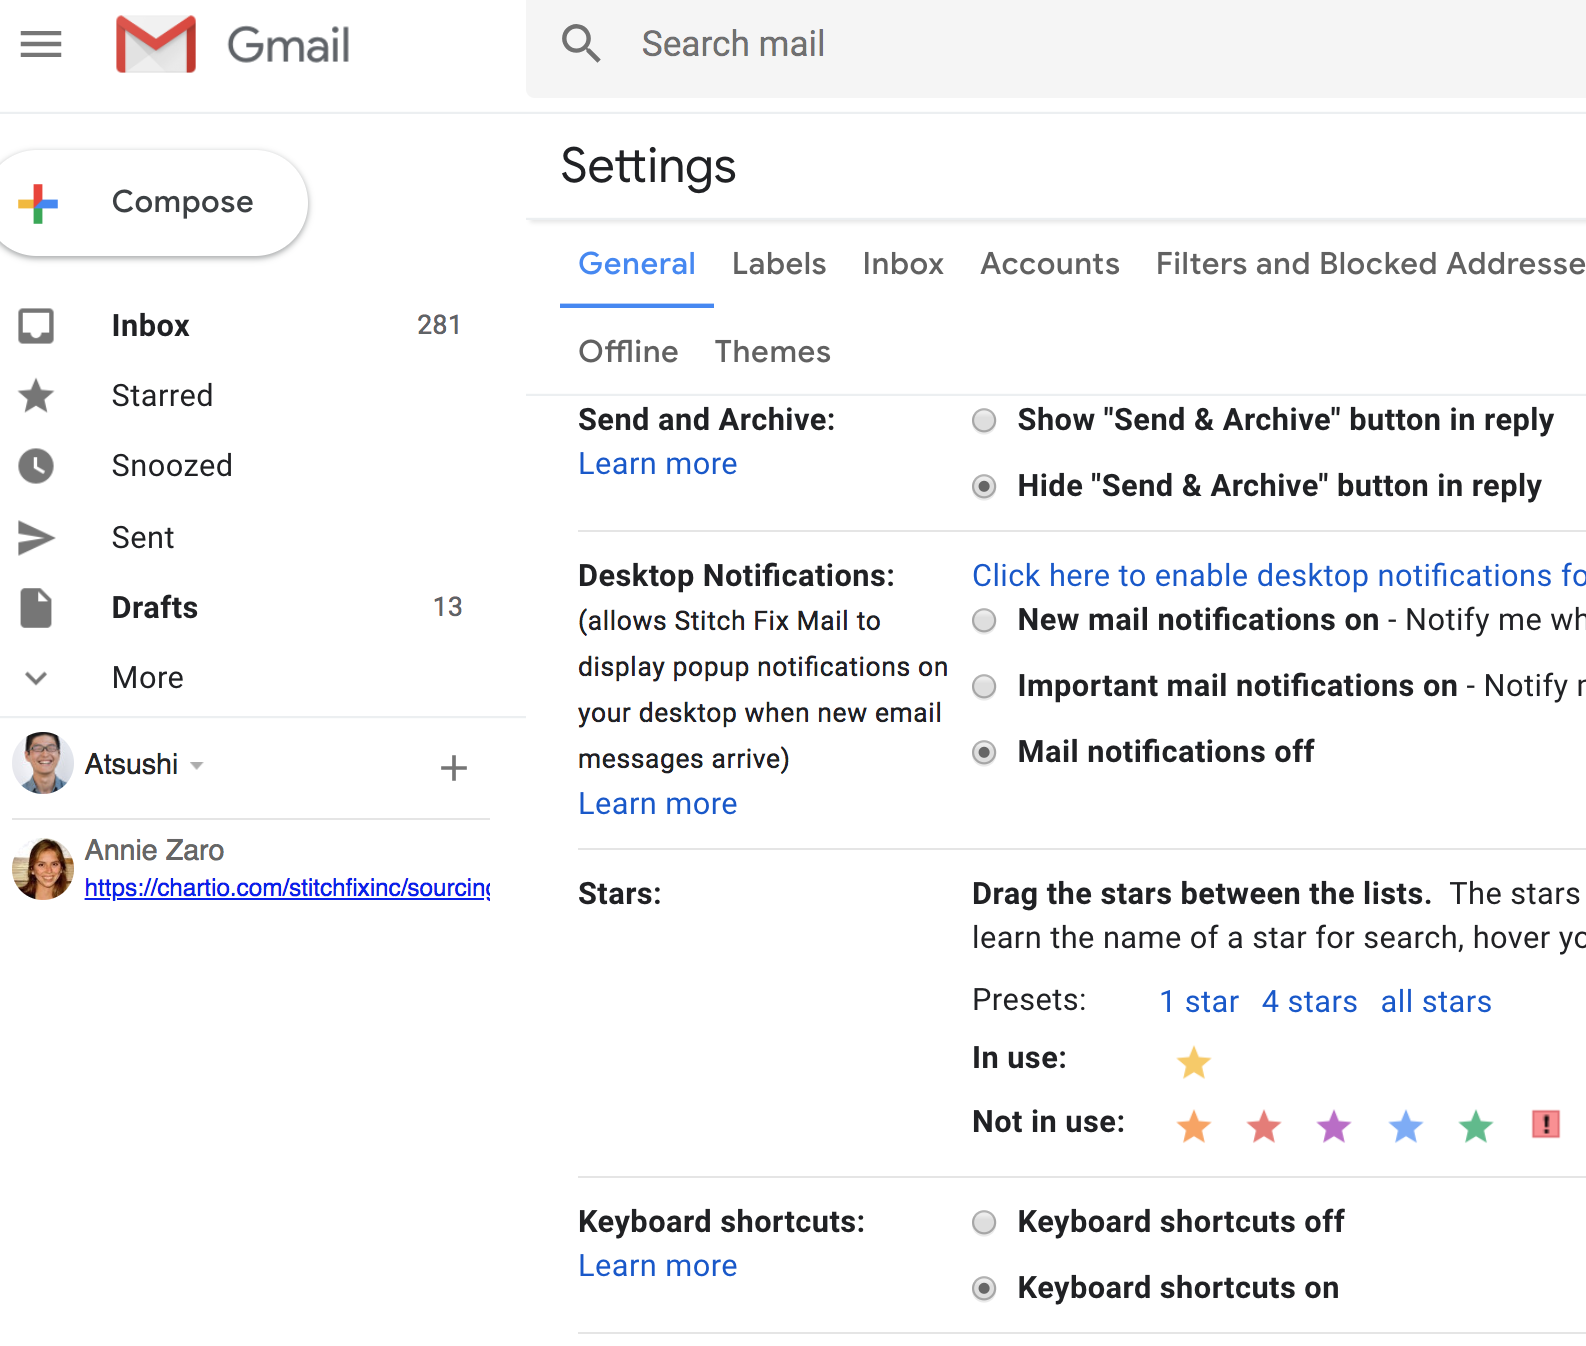This screenshot has height=1346, width=1586.
Task: Open the Offline settings tab
Action: point(628,352)
